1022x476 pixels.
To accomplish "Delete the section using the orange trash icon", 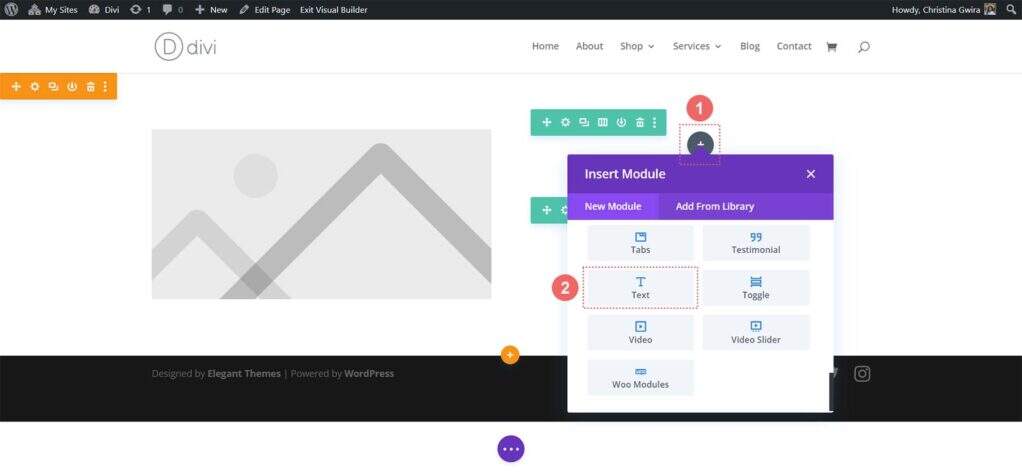I will coord(90,87).
